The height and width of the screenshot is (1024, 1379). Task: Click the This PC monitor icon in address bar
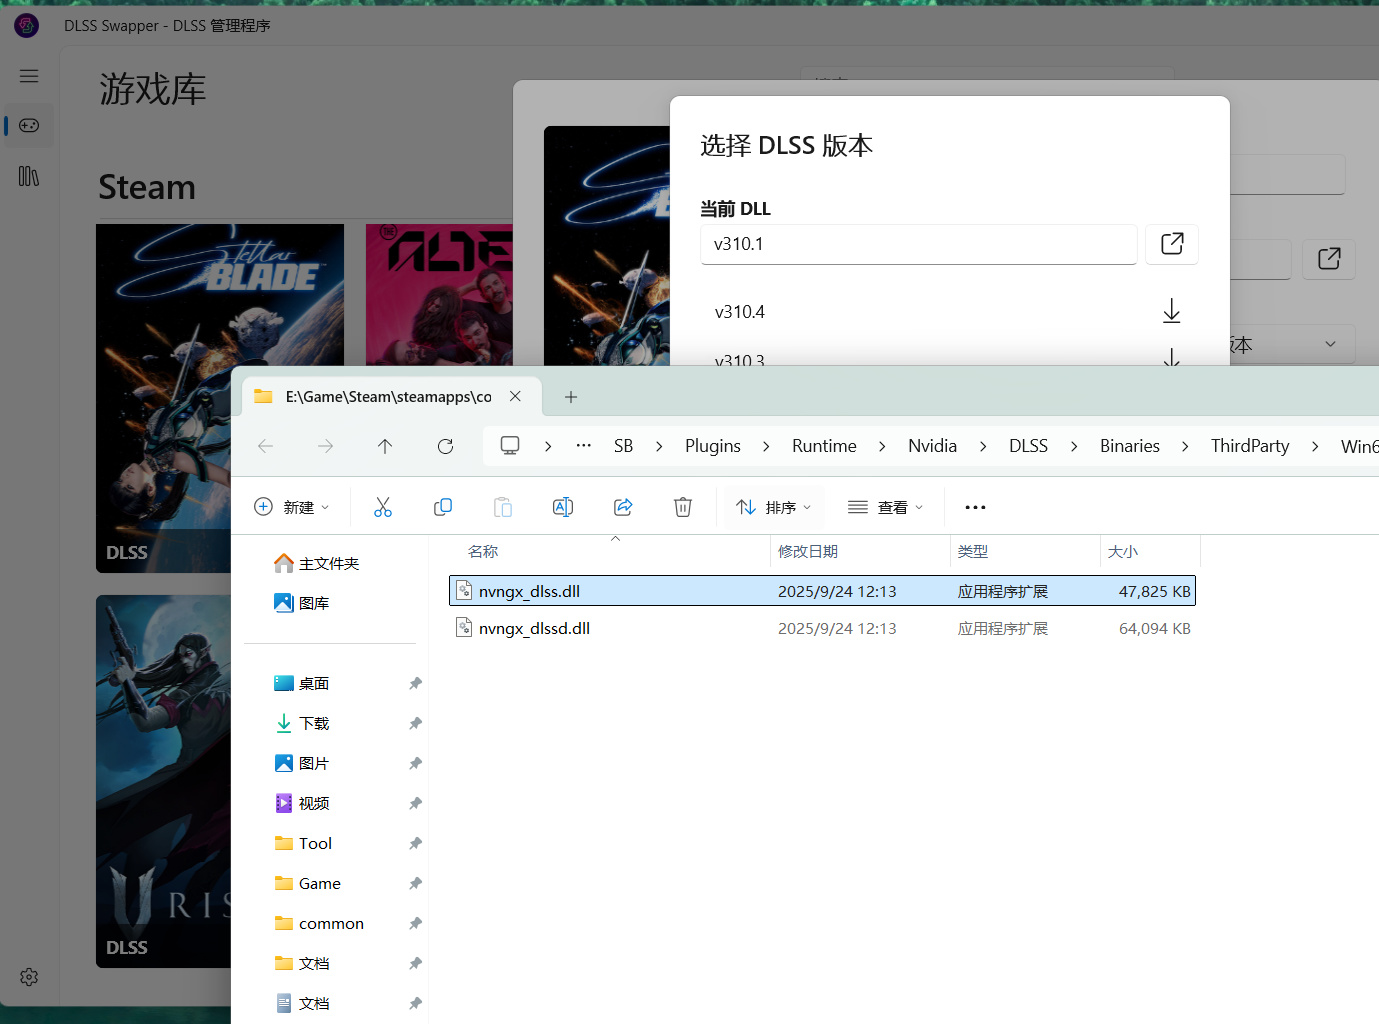[510, 446]
